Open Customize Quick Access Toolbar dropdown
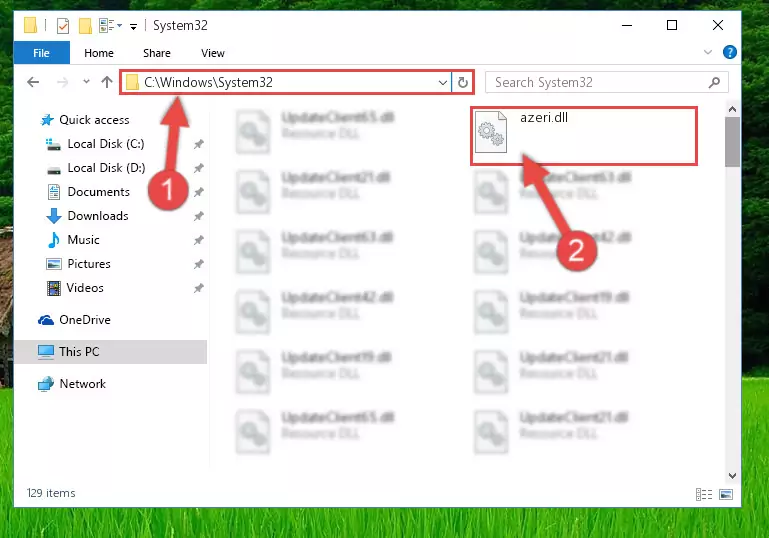Viewport: 769px width, 538px height. pyautogui.click(x=133, y=26)
